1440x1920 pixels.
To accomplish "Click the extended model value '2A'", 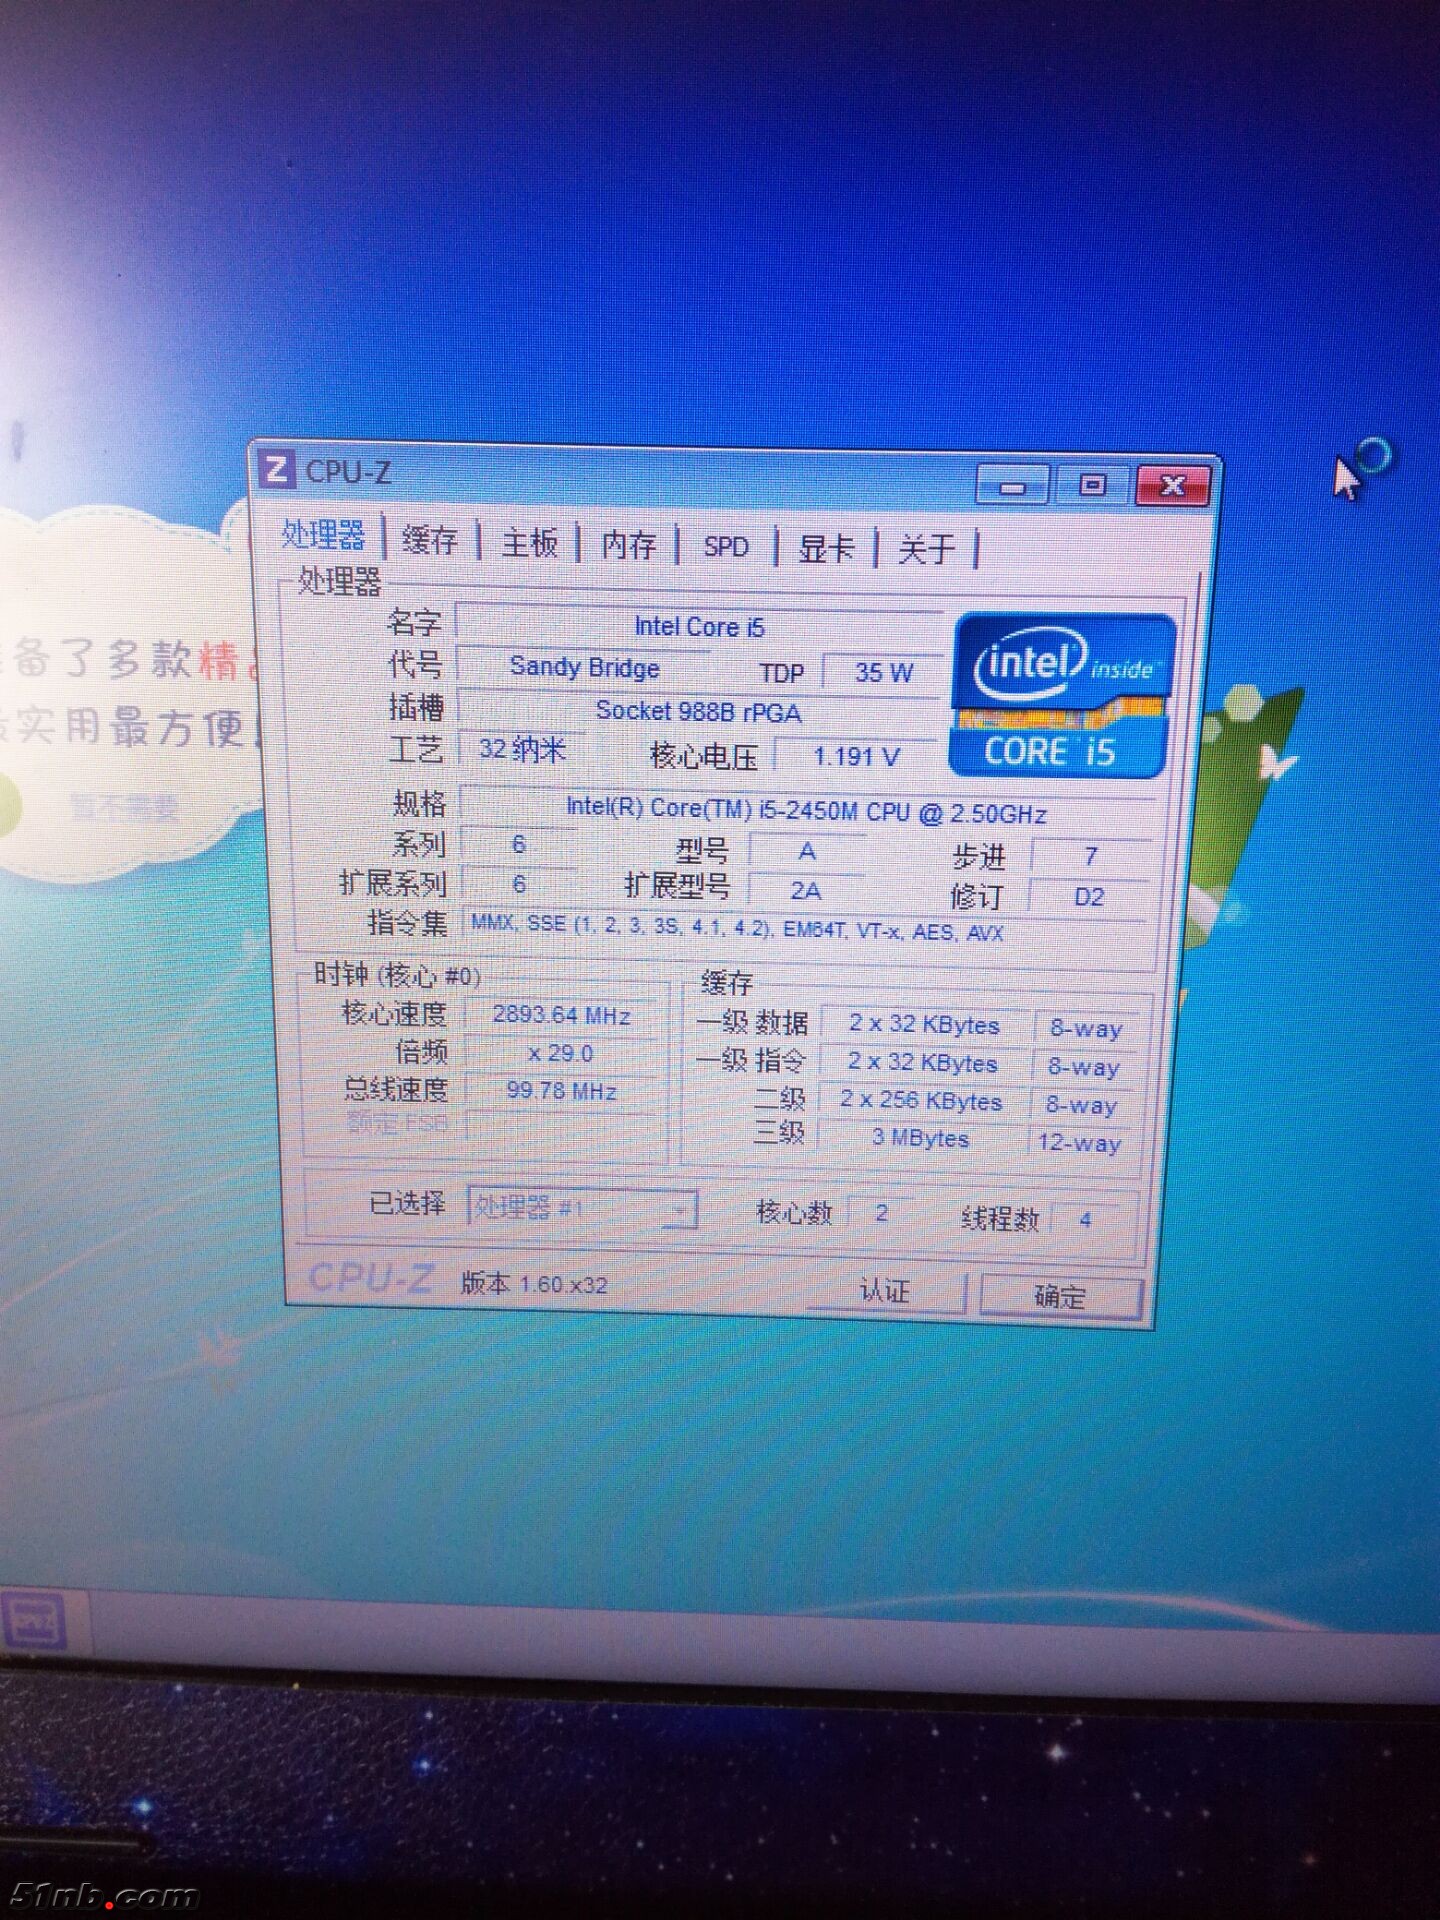I will coord(806,891).
